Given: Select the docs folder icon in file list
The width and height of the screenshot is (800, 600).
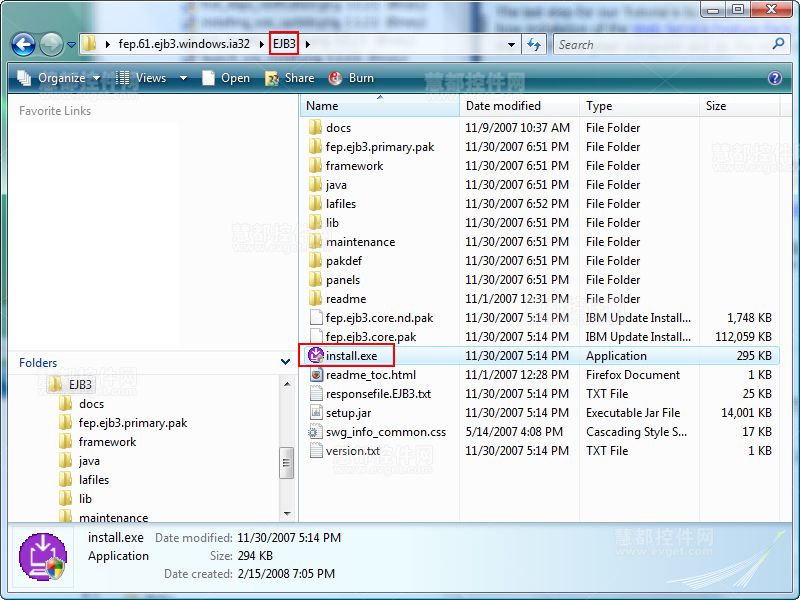Looking at the screenshot, I should pyautogui.click(x=315, y=127).
